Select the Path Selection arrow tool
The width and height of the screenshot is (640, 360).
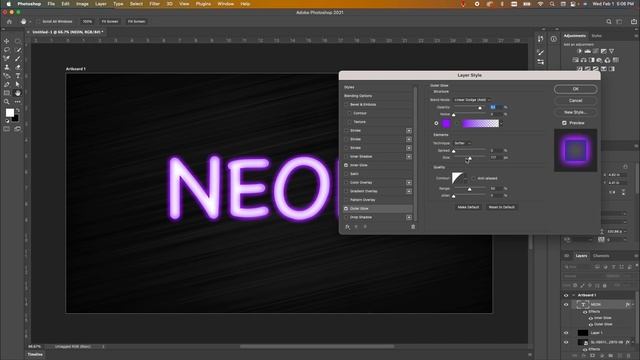click(18, 84)
